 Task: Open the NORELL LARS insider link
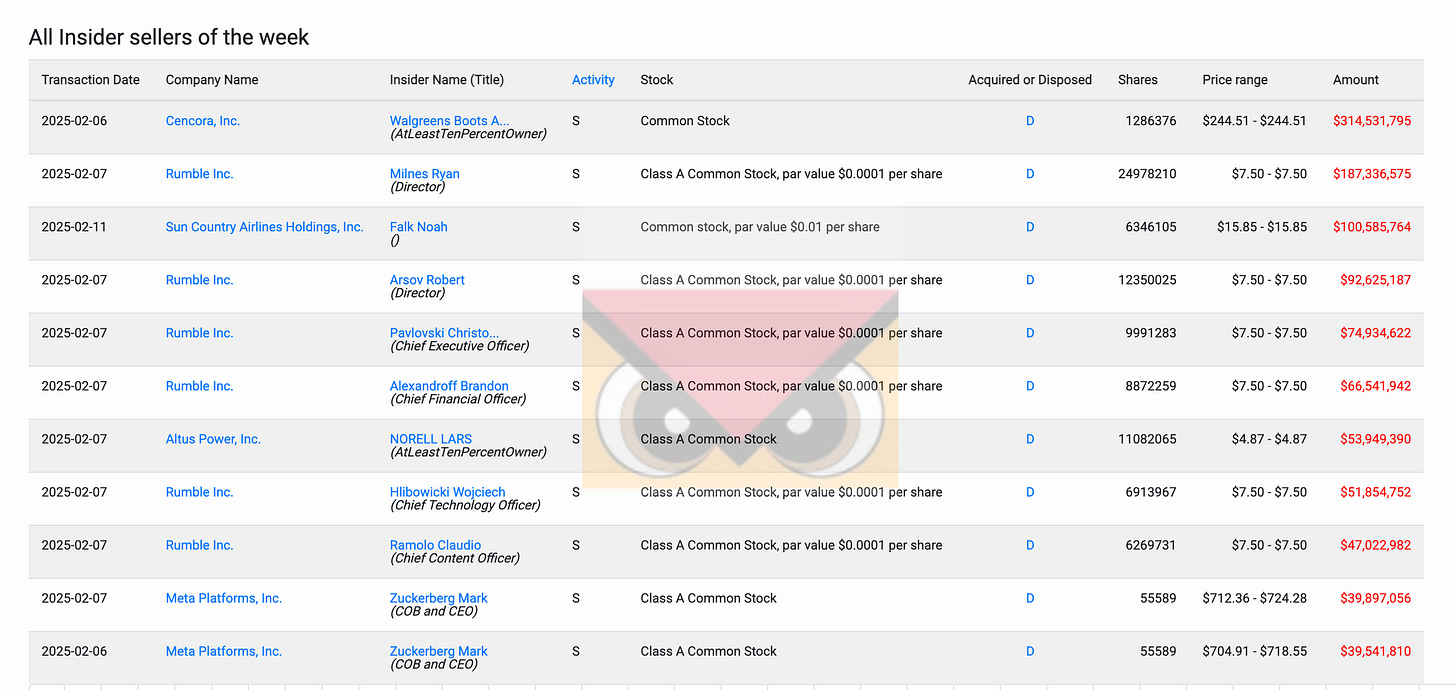point(431,439)
